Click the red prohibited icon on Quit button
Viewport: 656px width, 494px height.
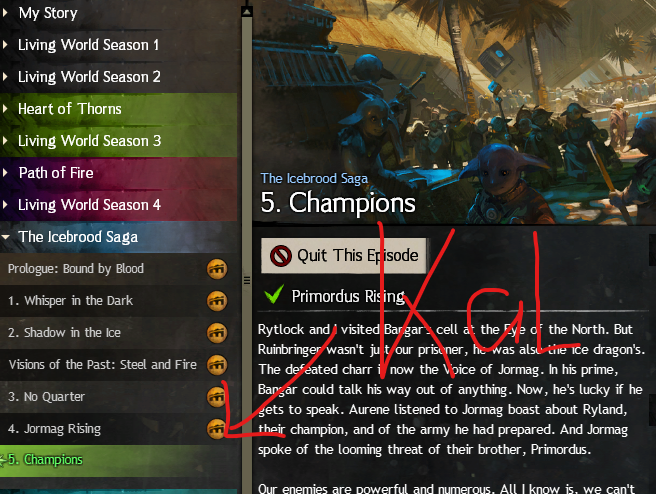point(281,255)
